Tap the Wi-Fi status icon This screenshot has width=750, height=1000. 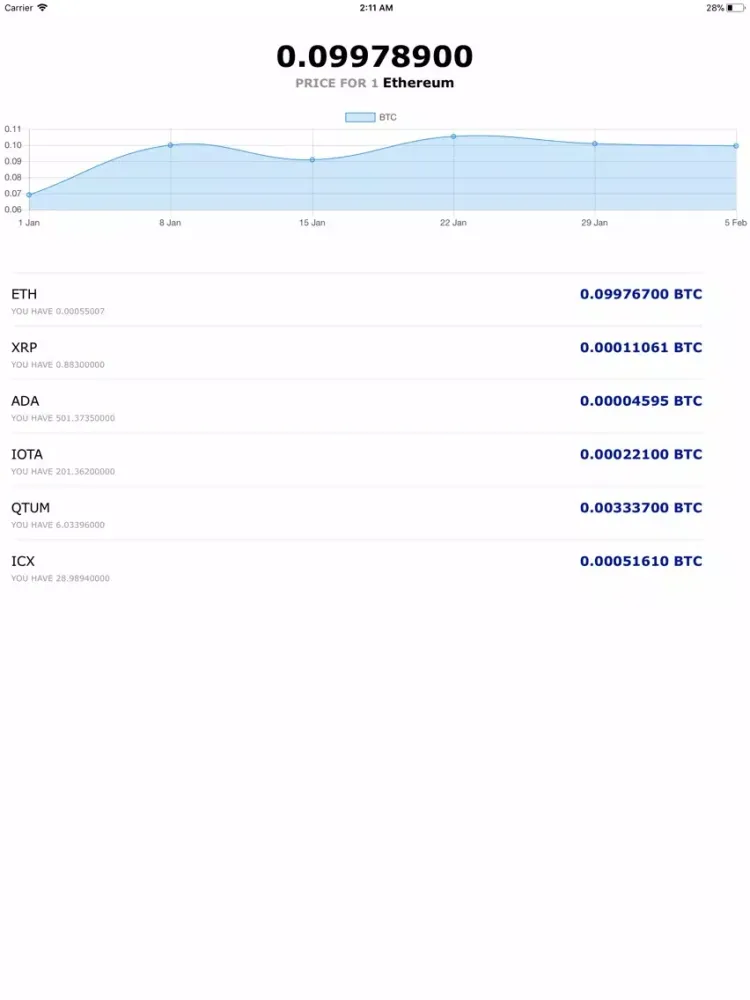tap(42, 8)
